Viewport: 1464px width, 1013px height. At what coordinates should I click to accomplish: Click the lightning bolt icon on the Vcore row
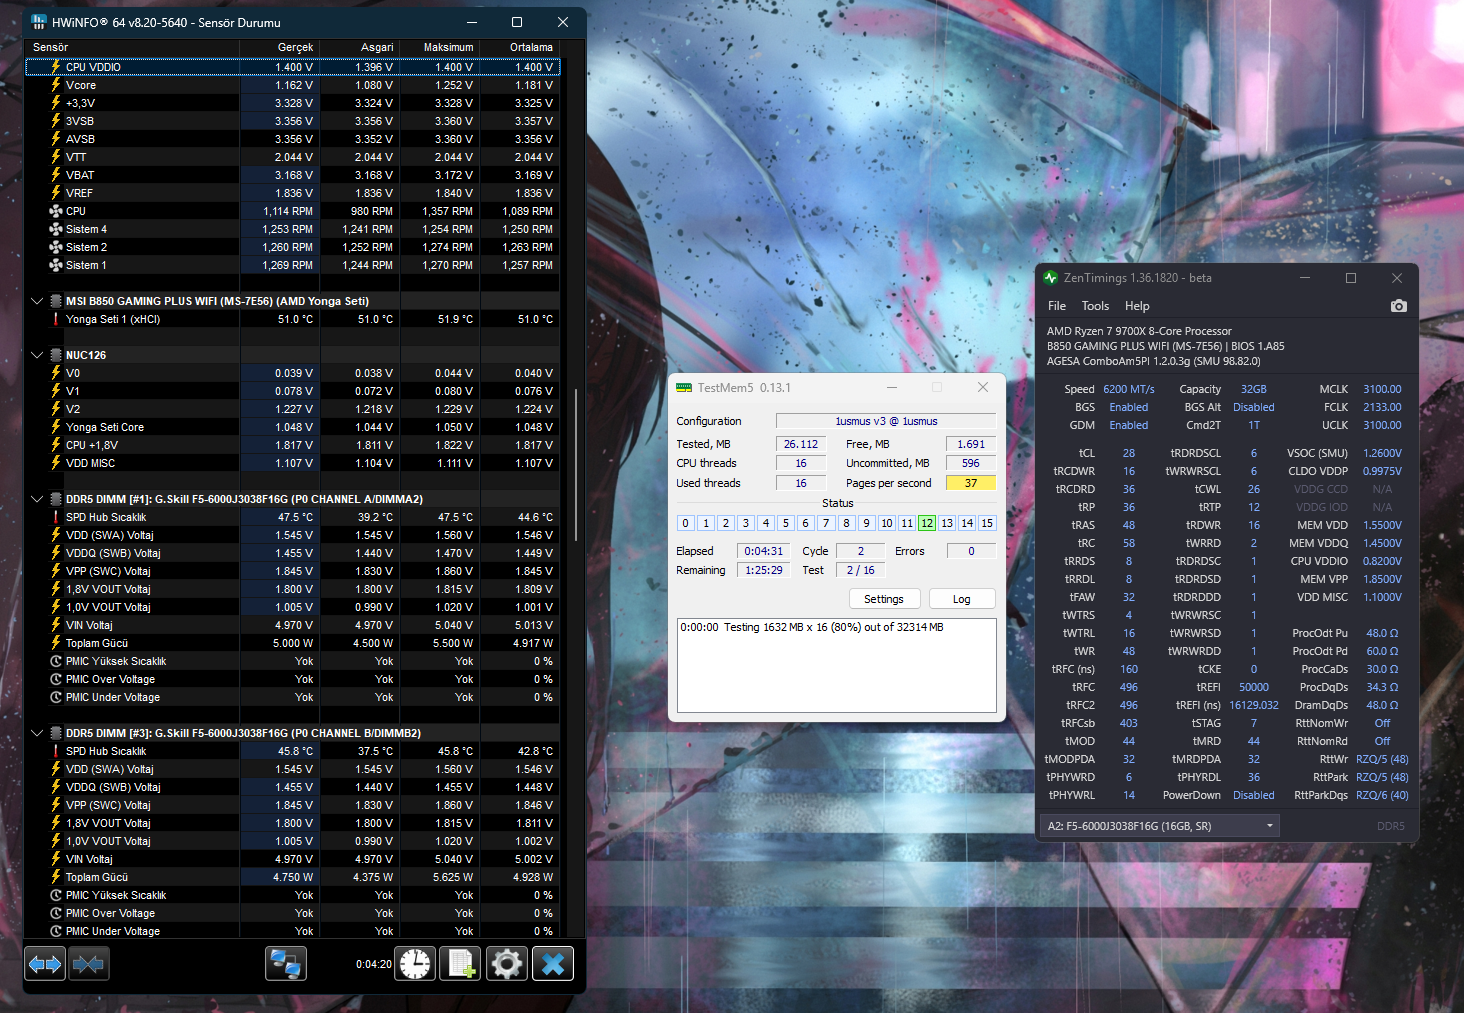click(x=56, y=85)
